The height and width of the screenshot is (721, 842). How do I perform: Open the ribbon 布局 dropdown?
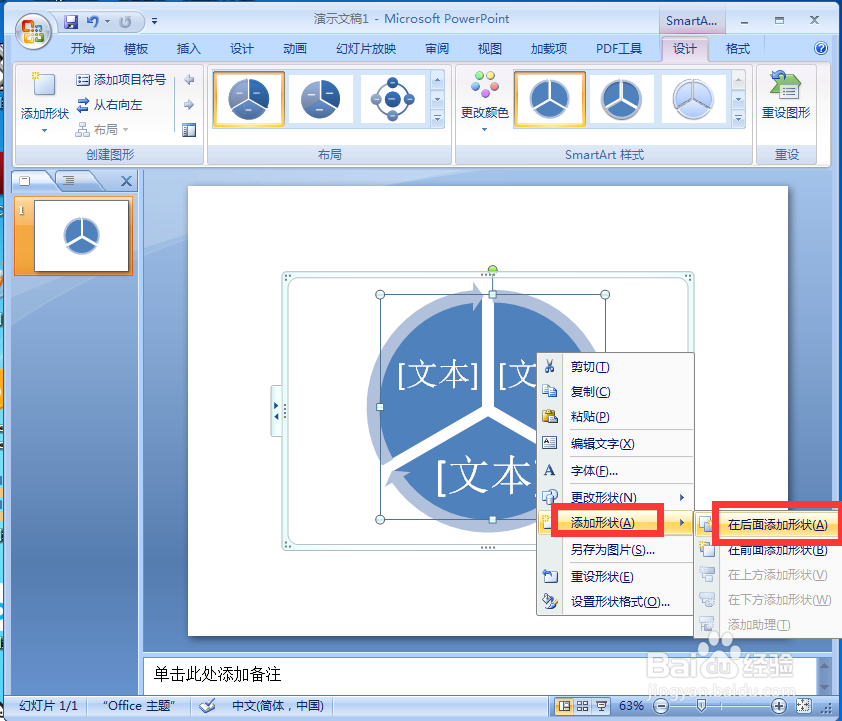(x=103, y=129)
